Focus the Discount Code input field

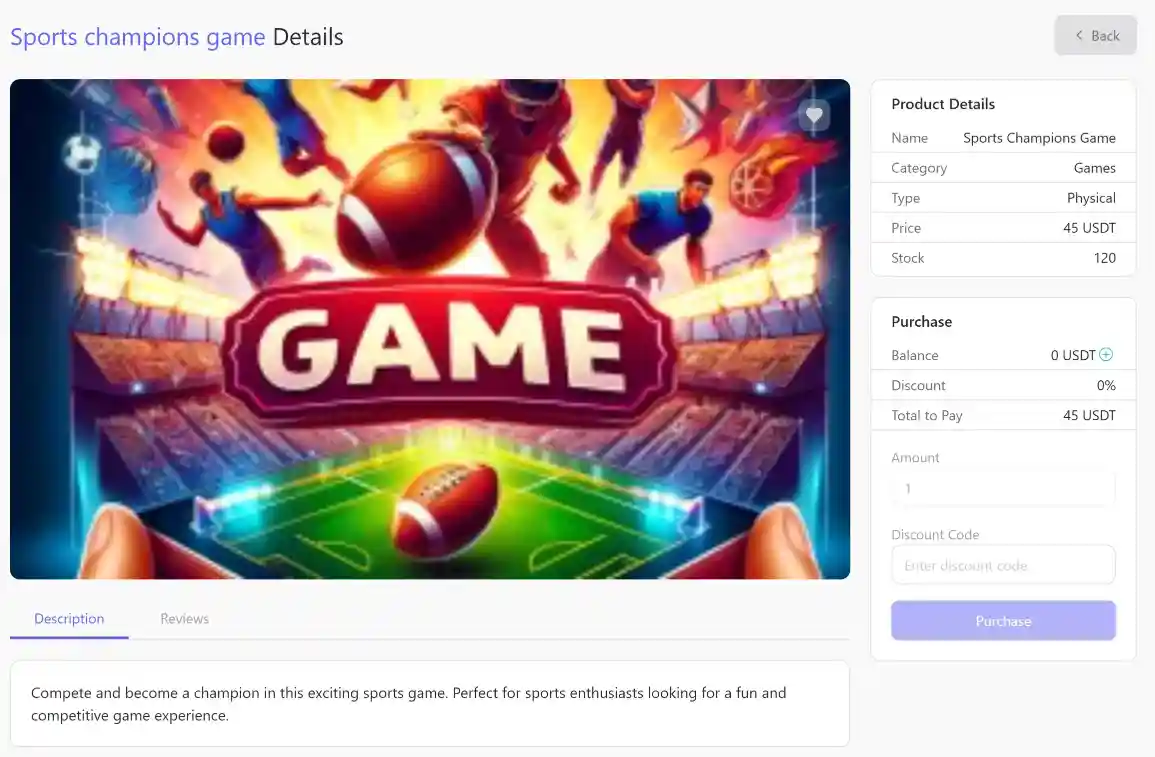click(1003, 566)
